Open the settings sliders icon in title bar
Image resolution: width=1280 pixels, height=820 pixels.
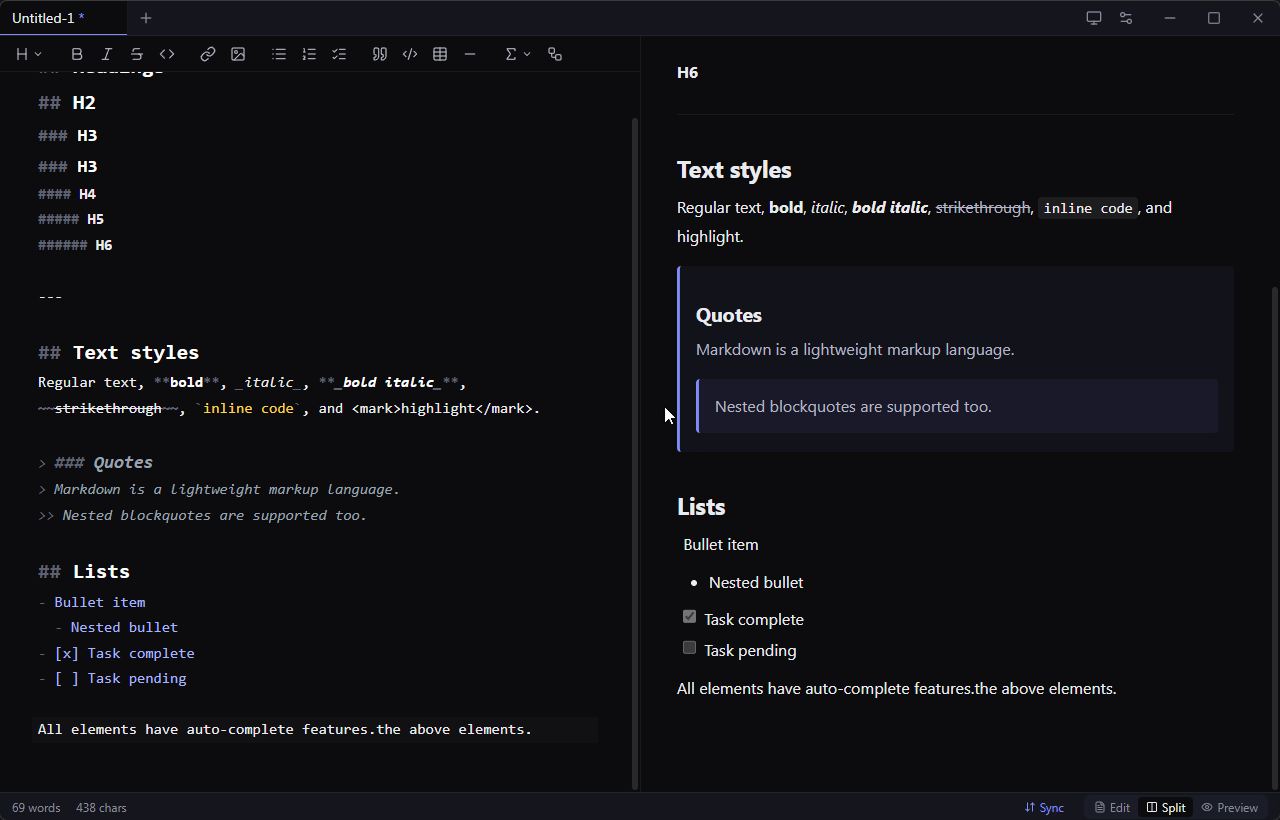pos(1126,18)
